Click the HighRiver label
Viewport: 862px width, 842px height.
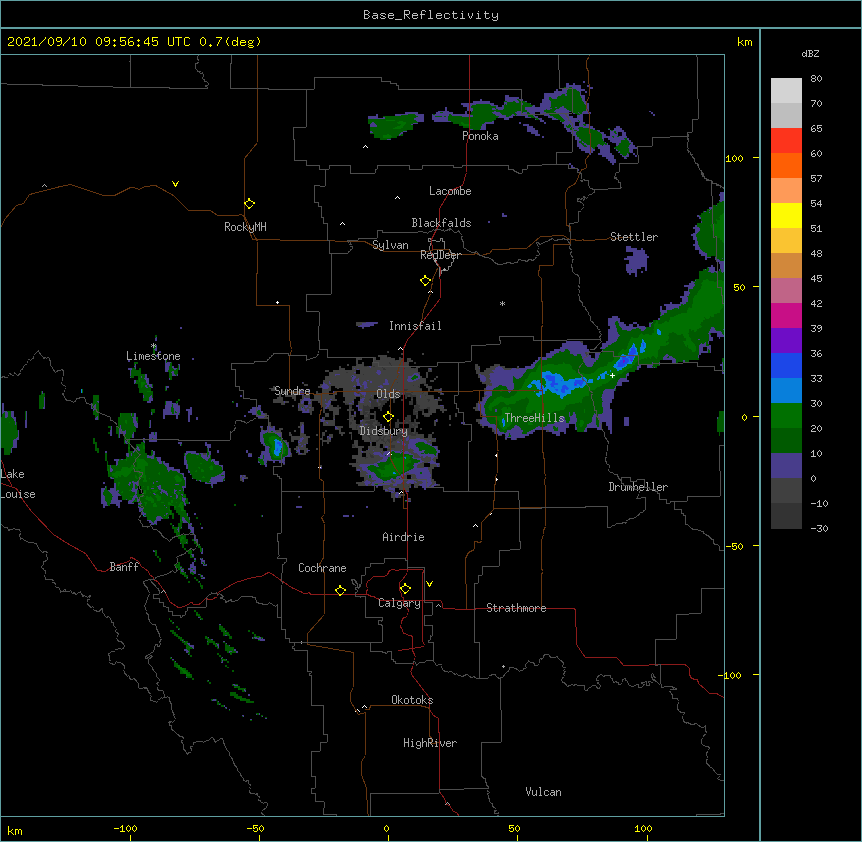click(x=430, y=743)
